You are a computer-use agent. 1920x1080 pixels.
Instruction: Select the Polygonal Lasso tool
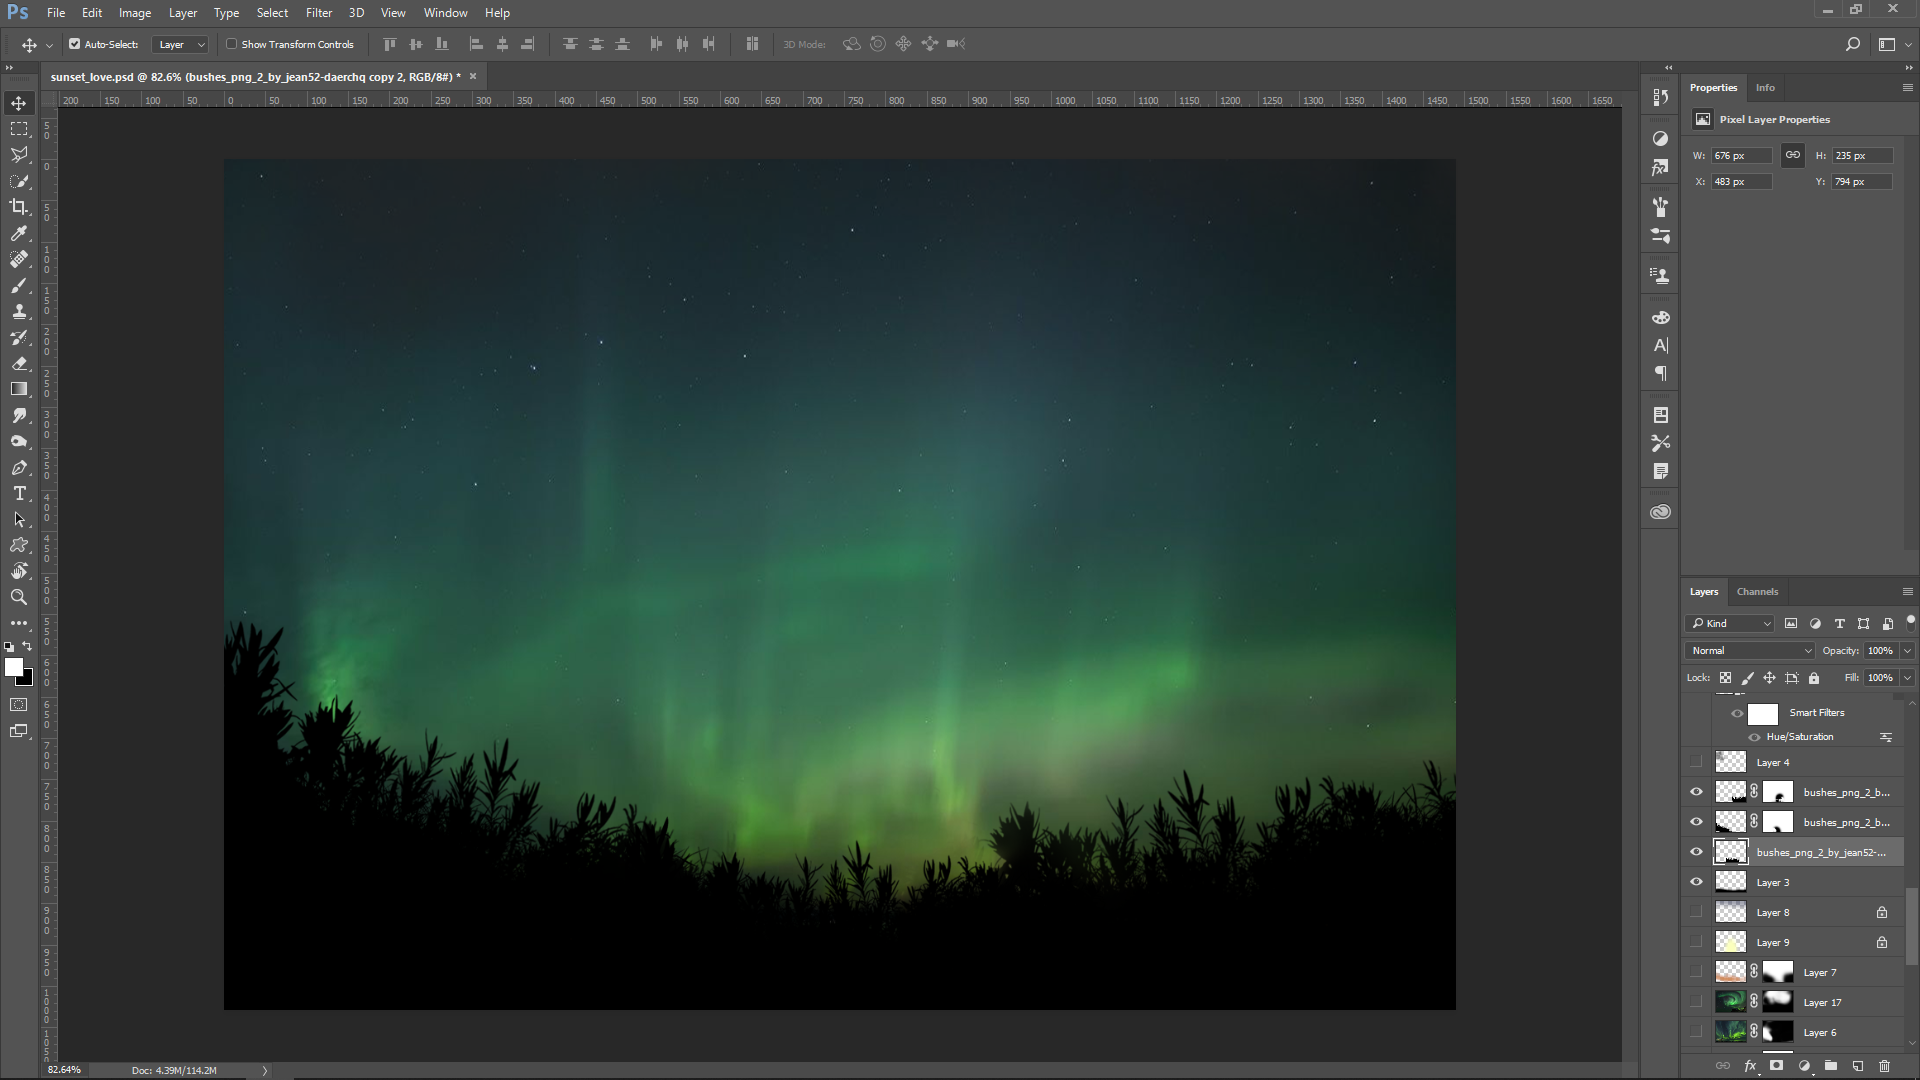[x=19, y=155]
